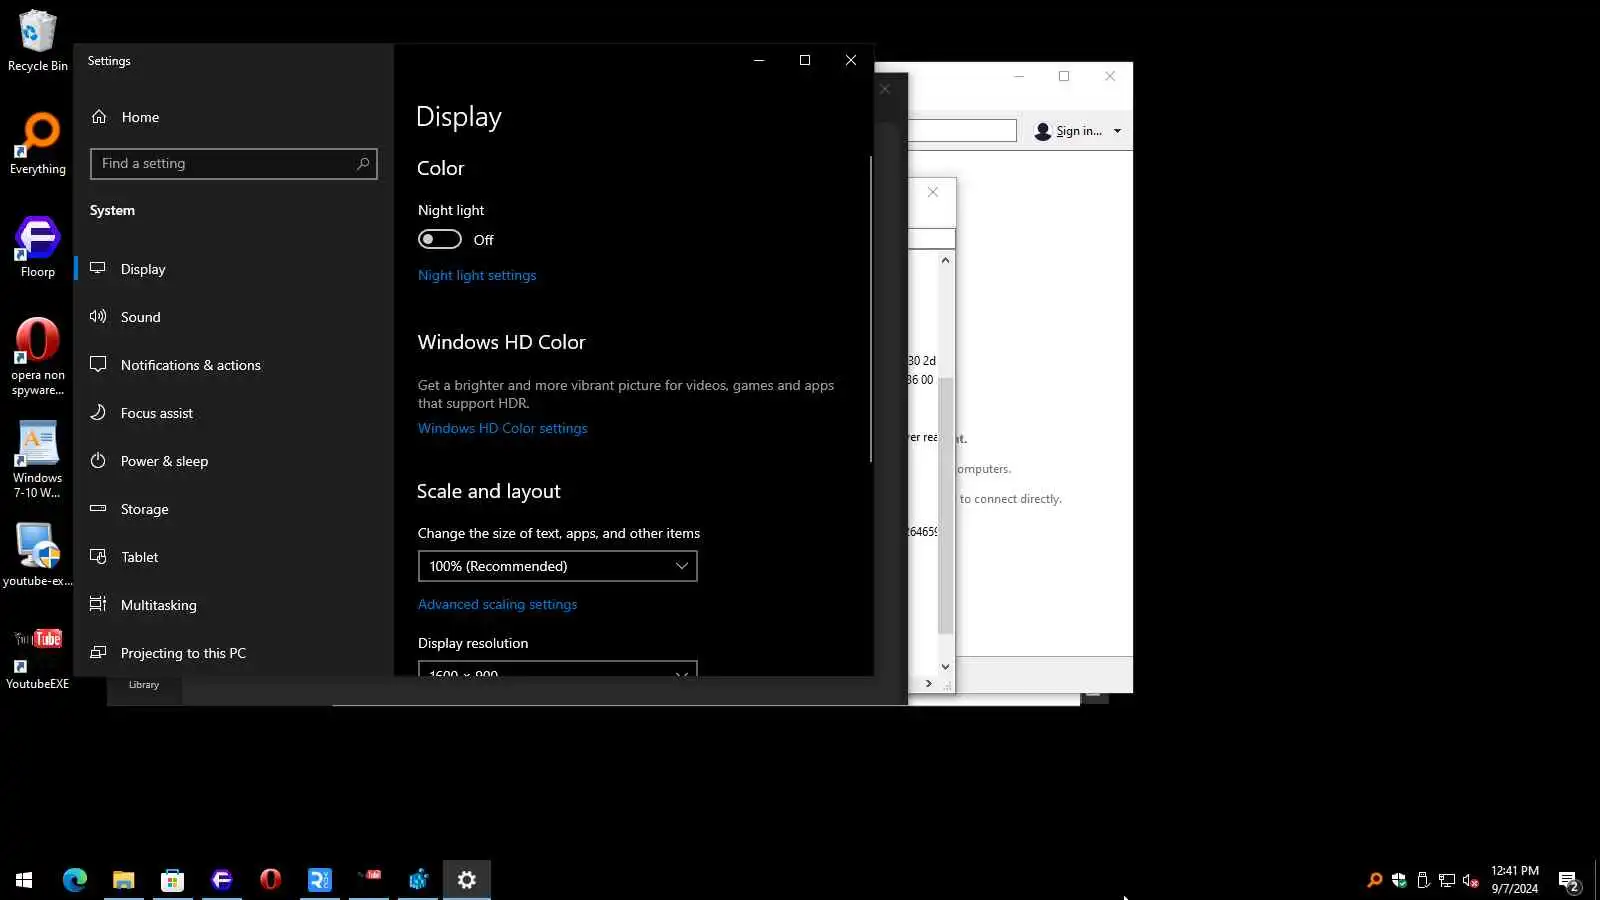Open the Windows Start menu
The width and height of the screenshot is (1600, 900).
click(x=24, y=880)
